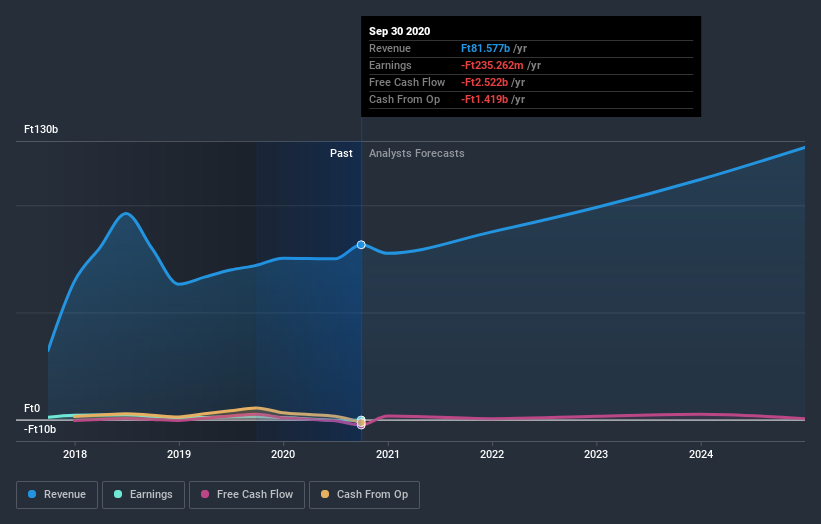Select the Sep 30 2020 revenue data point
821x524 pixels.
(361, 245)
